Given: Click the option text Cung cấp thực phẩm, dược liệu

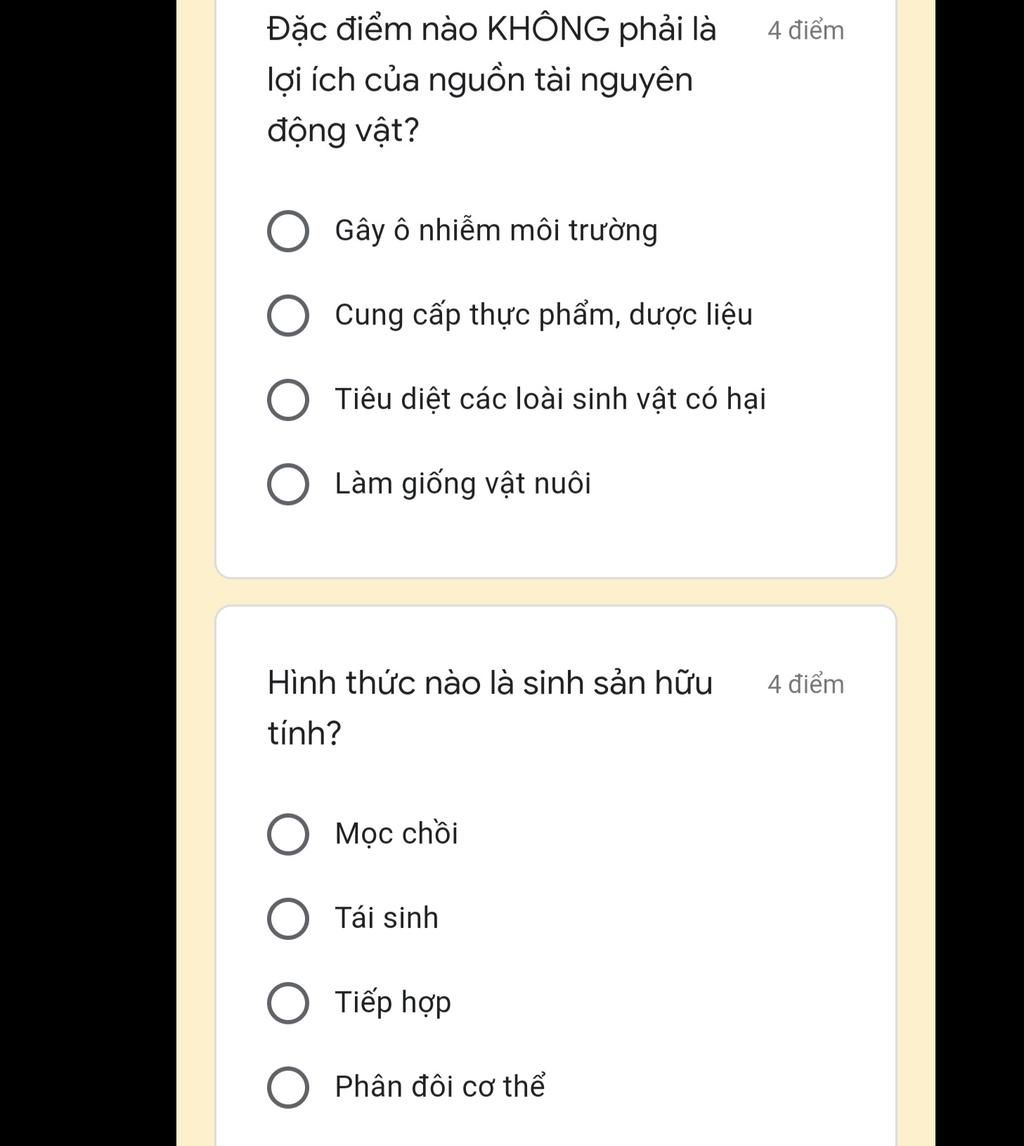Looking at the screenshot, I should click(x=544, y=315).
